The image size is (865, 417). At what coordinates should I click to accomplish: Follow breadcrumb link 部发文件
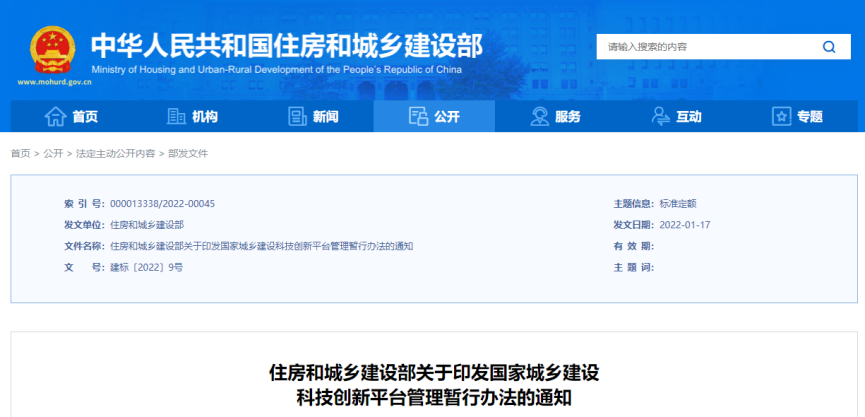pyautogui.click(x=188, y=154)
